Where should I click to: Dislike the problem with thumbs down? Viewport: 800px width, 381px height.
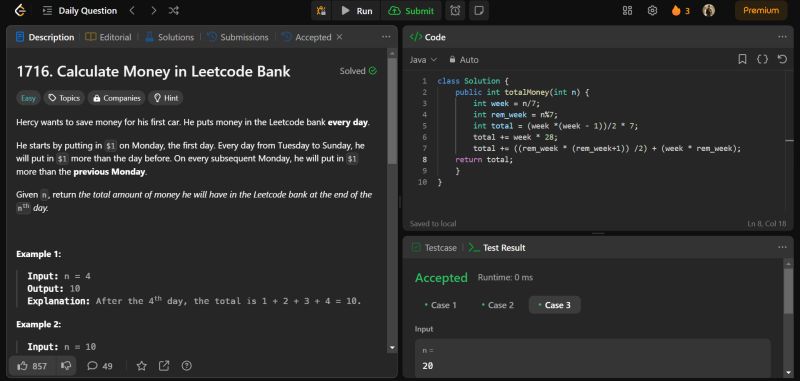[x=66, y=365]
